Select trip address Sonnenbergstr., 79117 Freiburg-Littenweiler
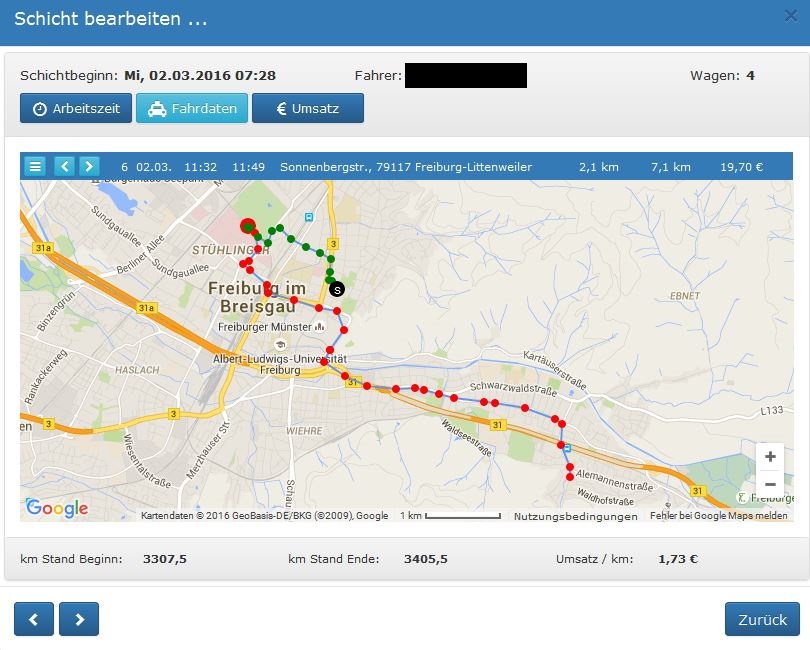Viewport: 810px width, 650px height. (x=406, y=167)
